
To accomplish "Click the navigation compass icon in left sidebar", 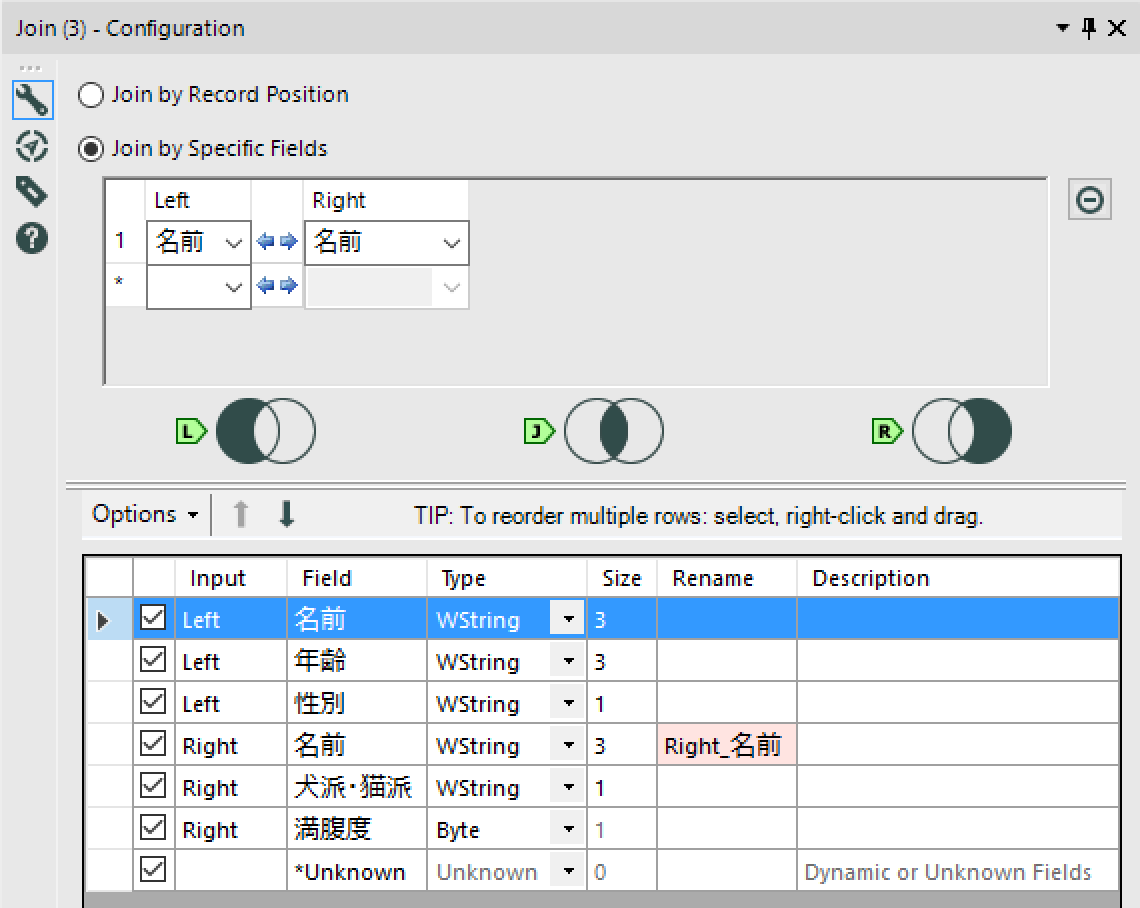I will [x=30, y=146].
